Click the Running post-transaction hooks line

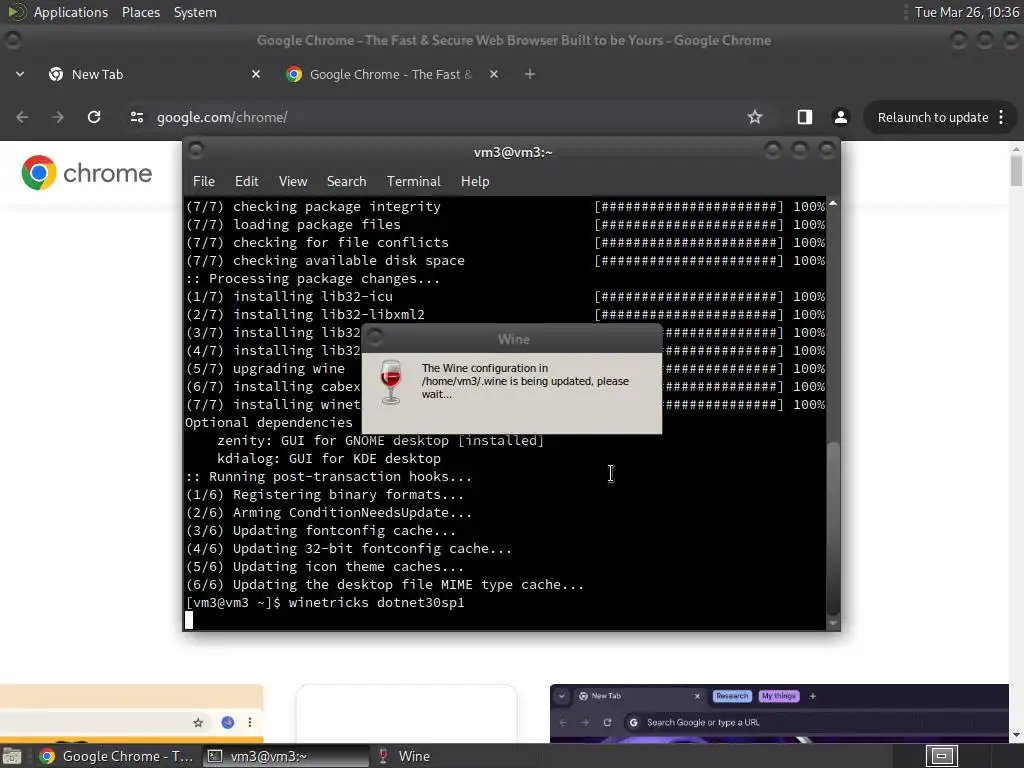point(328,477)
